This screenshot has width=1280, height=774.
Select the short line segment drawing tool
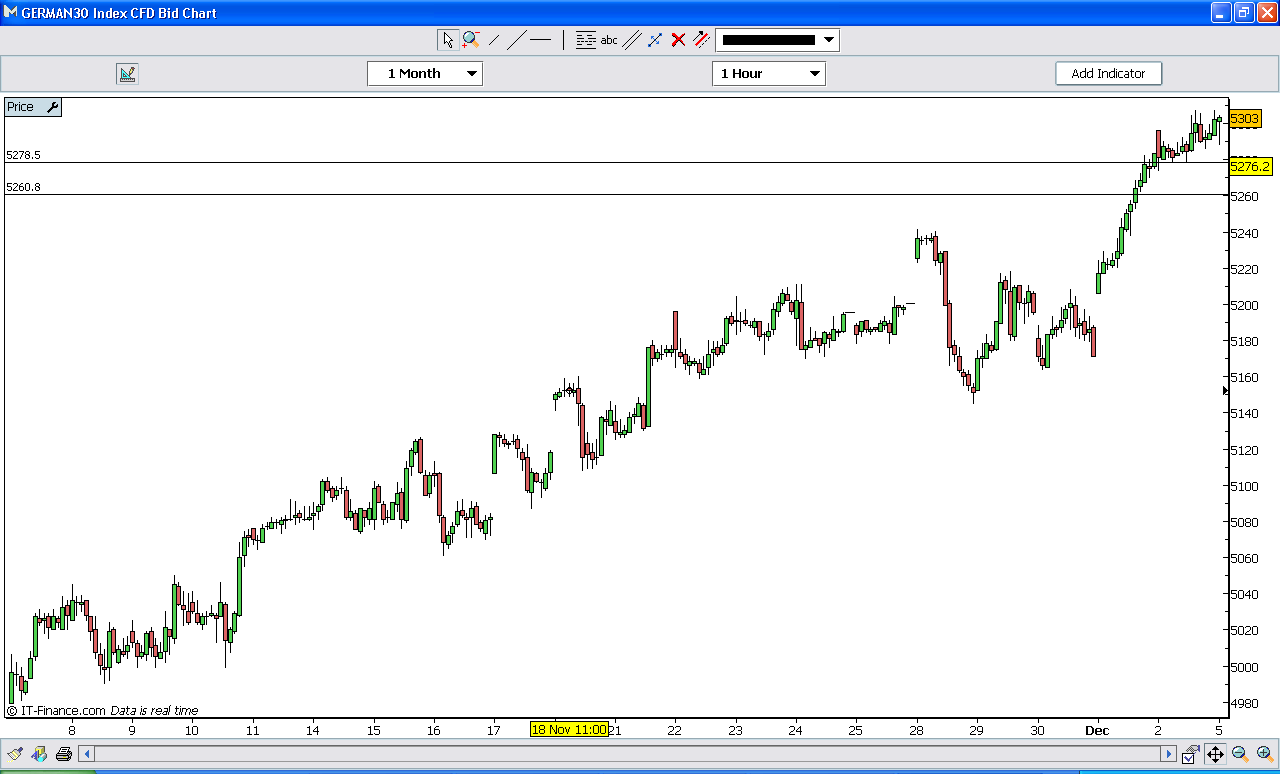(x=494, y=40)
